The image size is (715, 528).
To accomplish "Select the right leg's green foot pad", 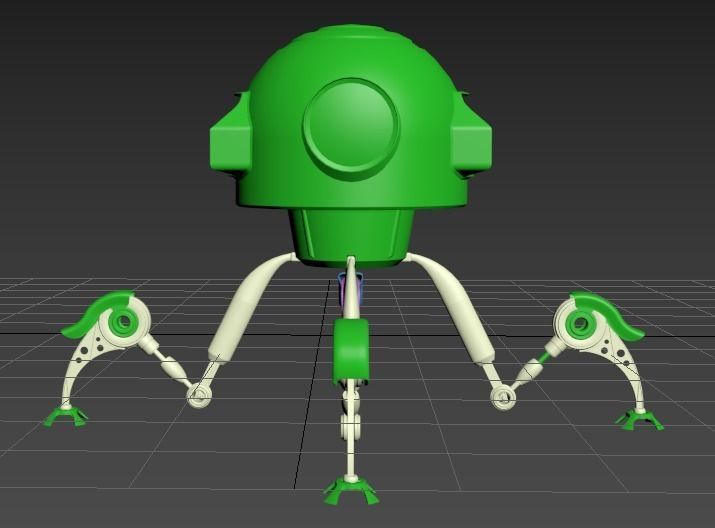I will [639, 419].
